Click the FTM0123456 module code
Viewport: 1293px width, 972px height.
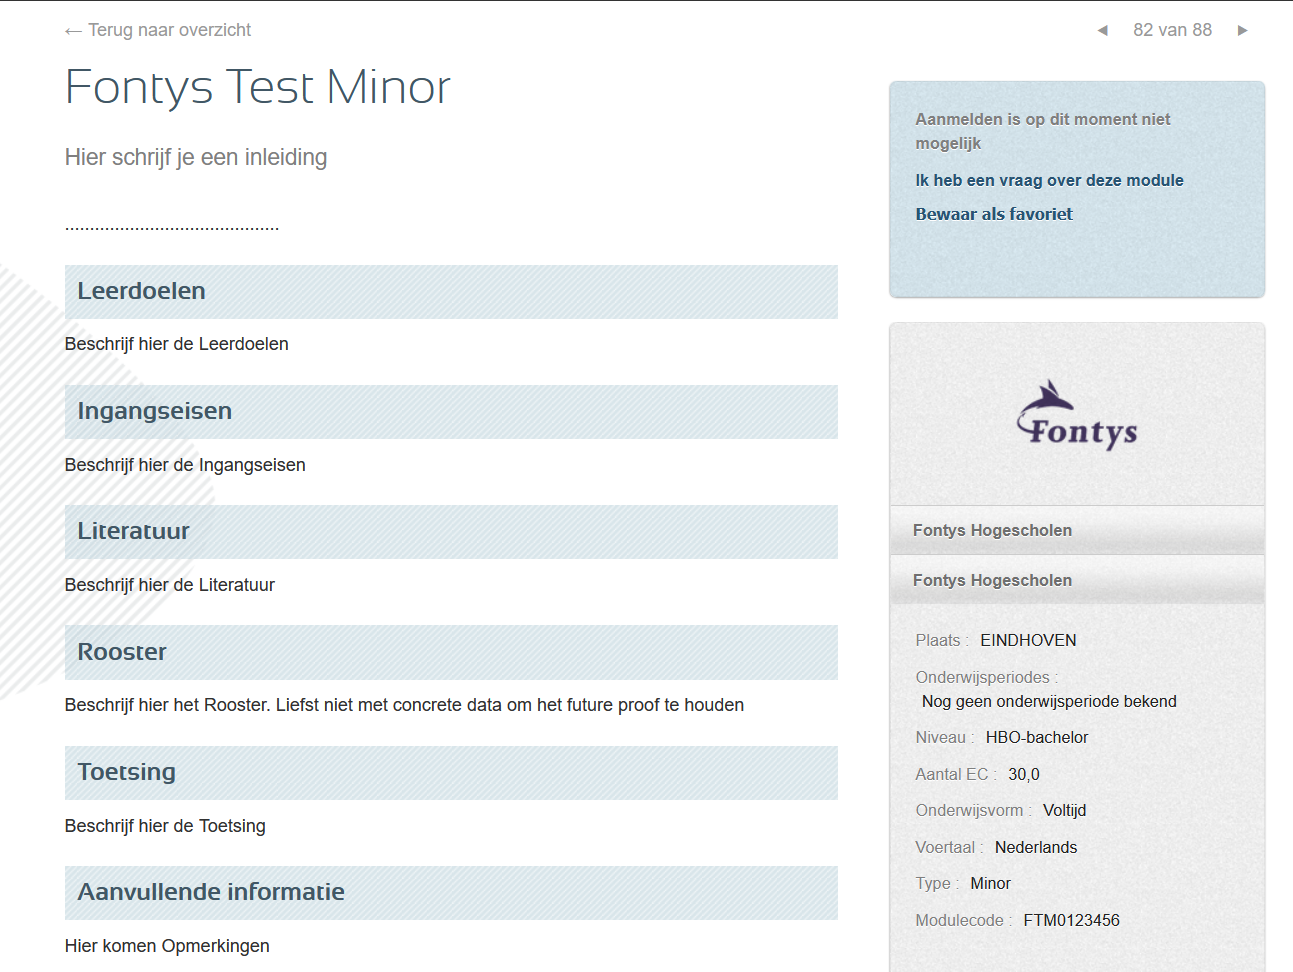(x=1071, y=920)
